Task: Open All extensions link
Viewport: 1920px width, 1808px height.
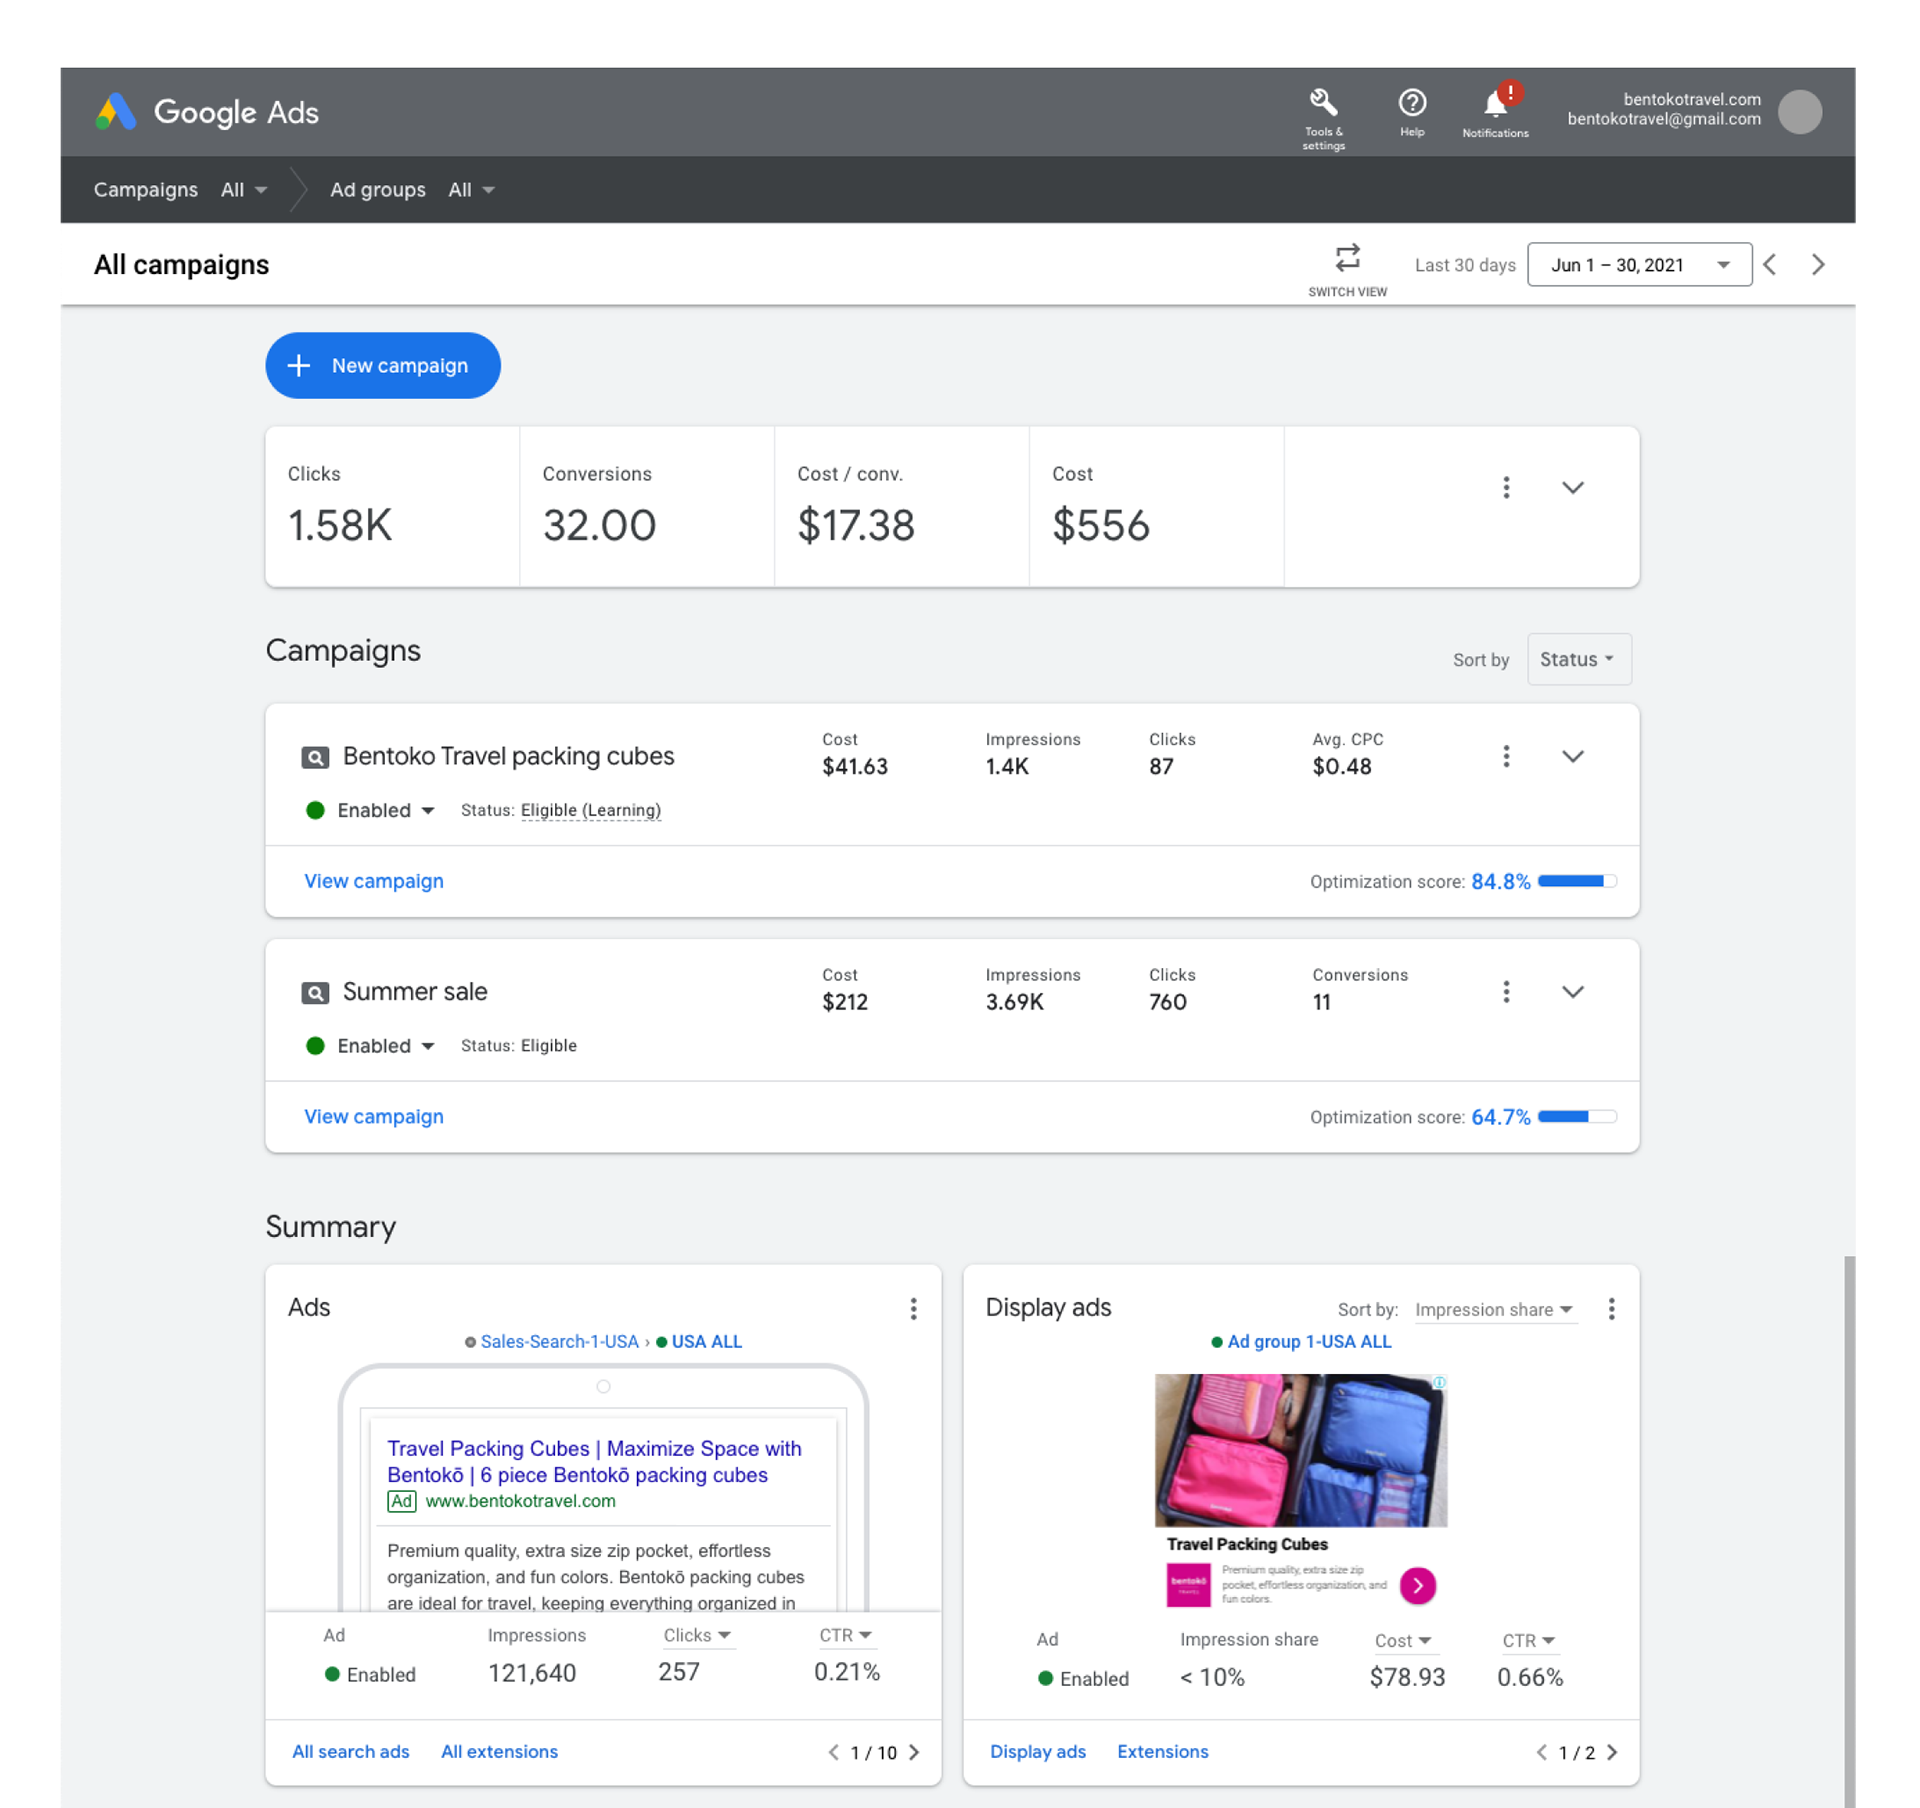Action: 499,1752
